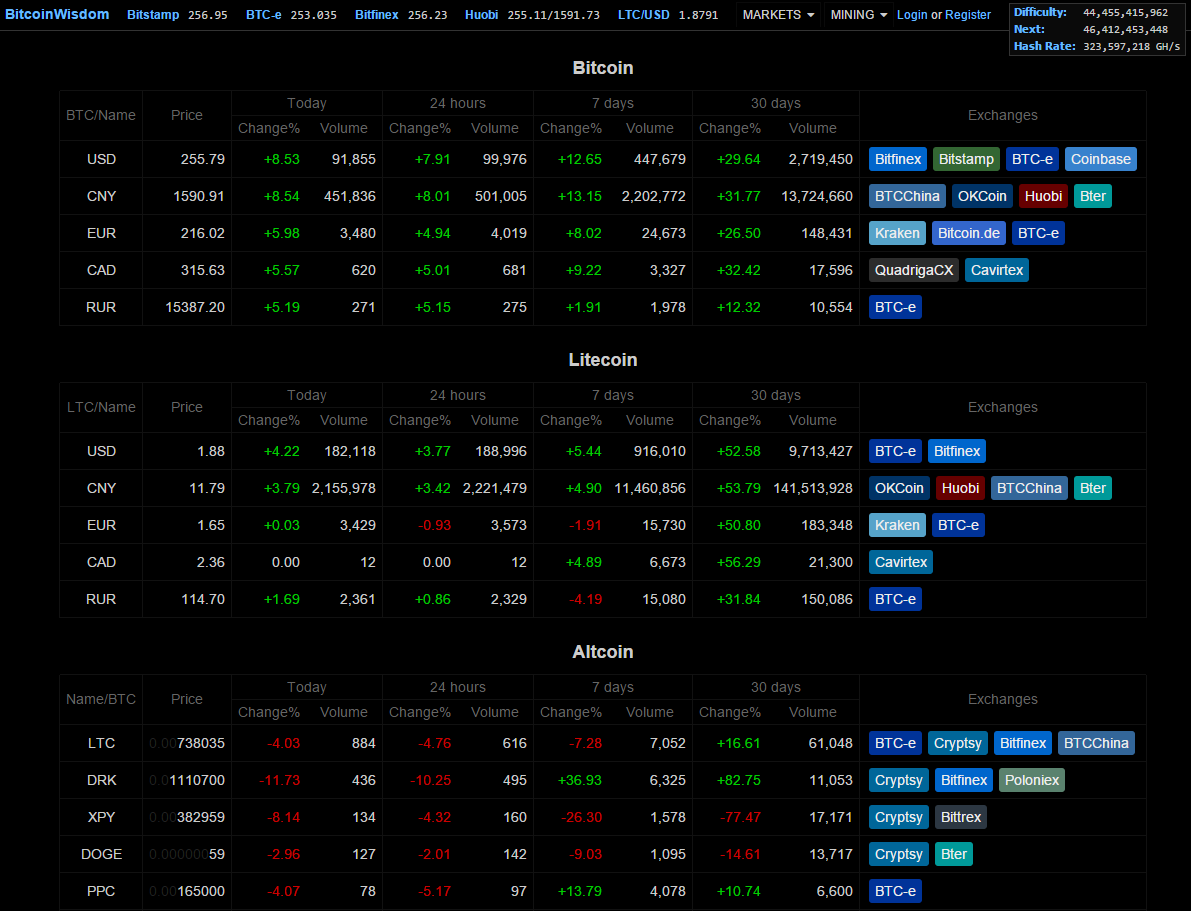Open the MARKETS dropdown menu

click(x=779, y=14)
